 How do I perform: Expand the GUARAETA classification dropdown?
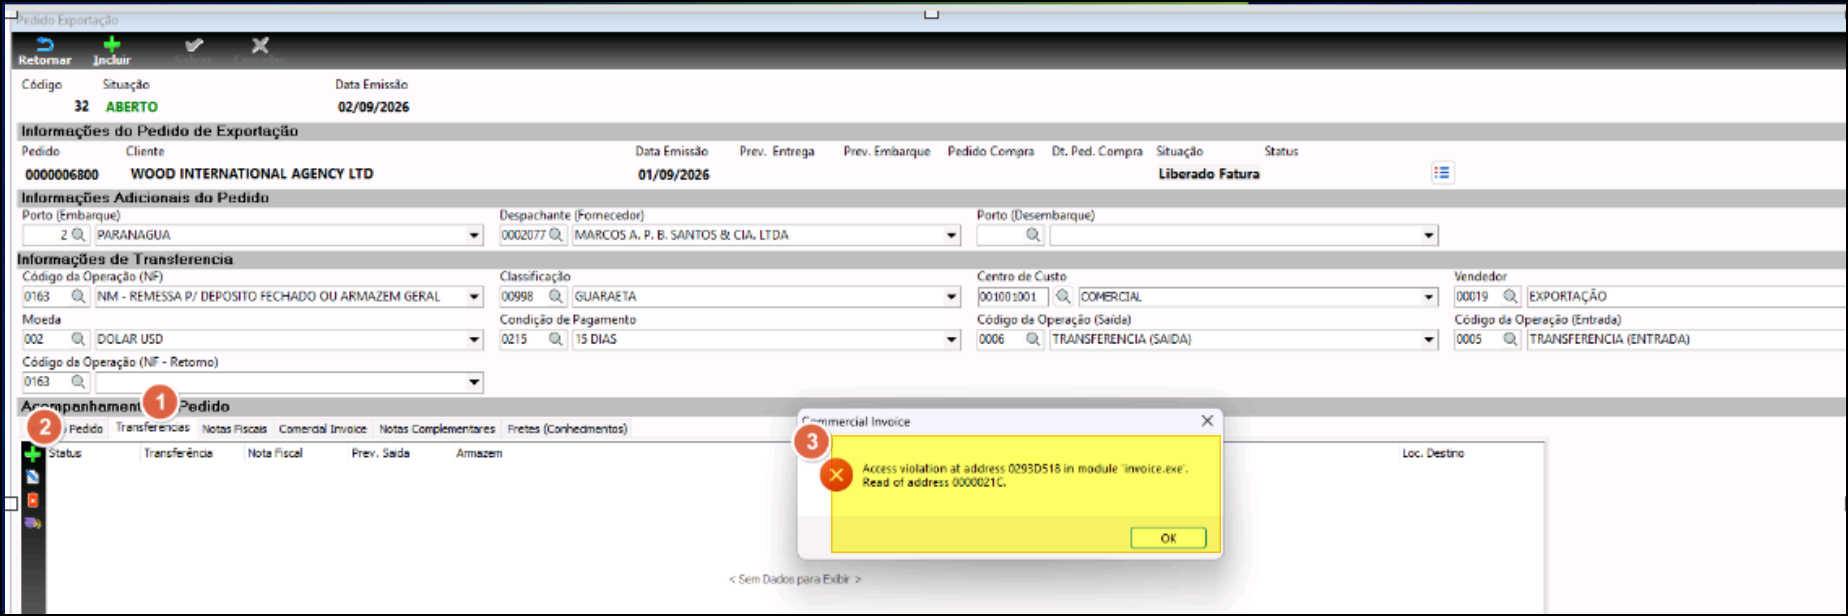point(952,297)
